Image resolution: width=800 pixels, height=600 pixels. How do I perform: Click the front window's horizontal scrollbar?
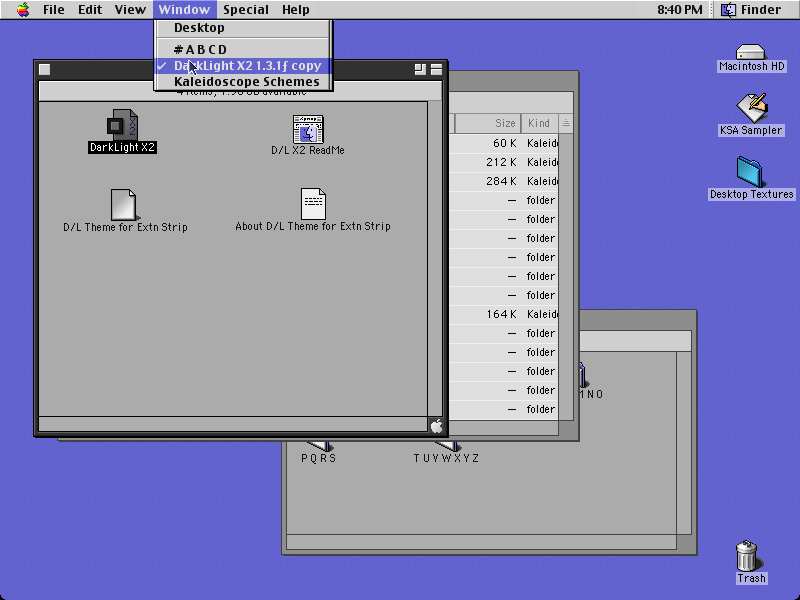233,424
